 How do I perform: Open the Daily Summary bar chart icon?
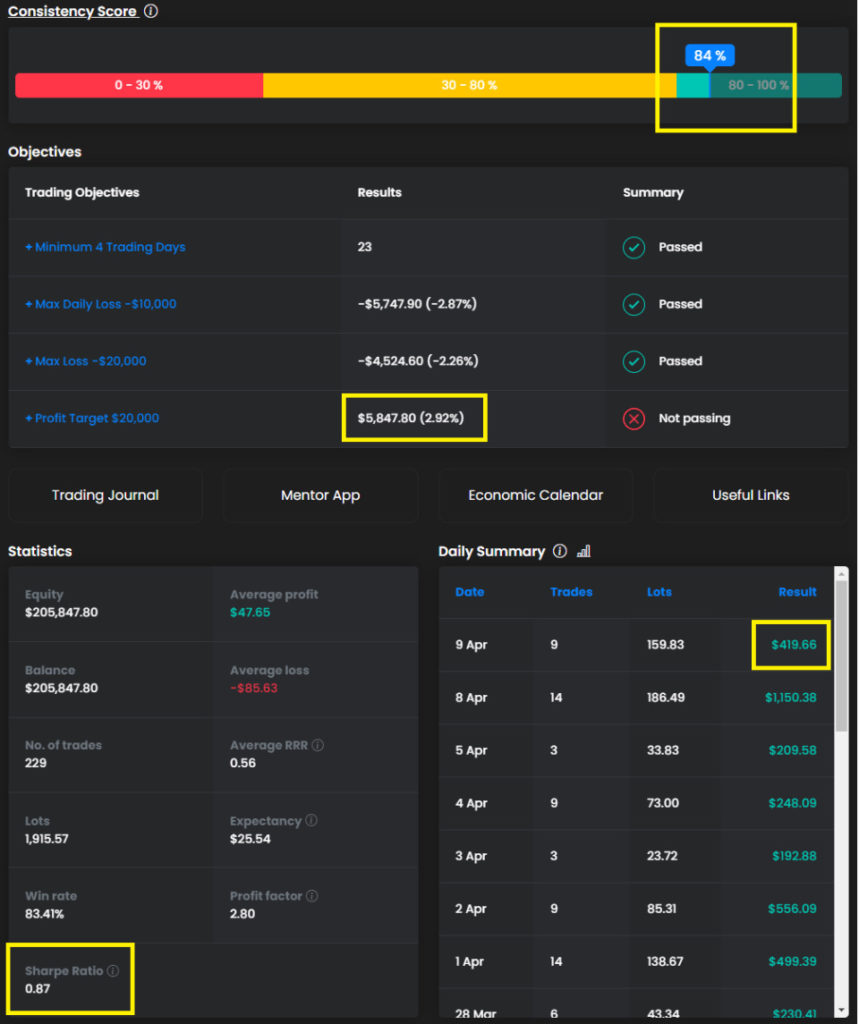tap(584, 551)
